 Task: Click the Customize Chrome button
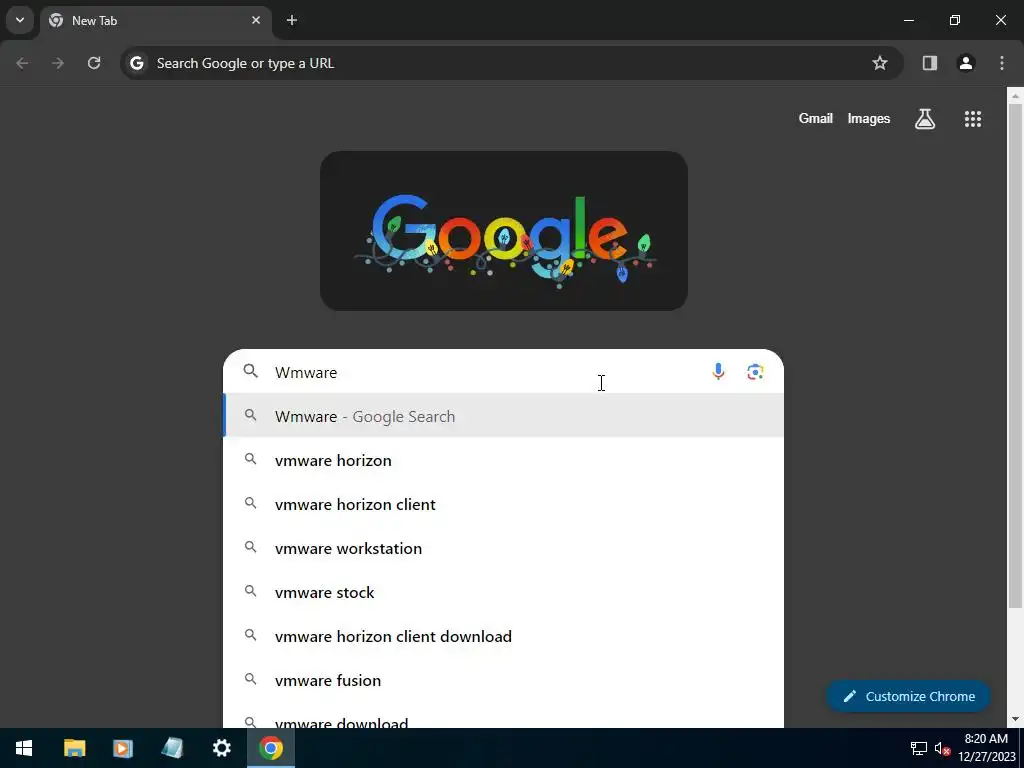pos(908,696)
